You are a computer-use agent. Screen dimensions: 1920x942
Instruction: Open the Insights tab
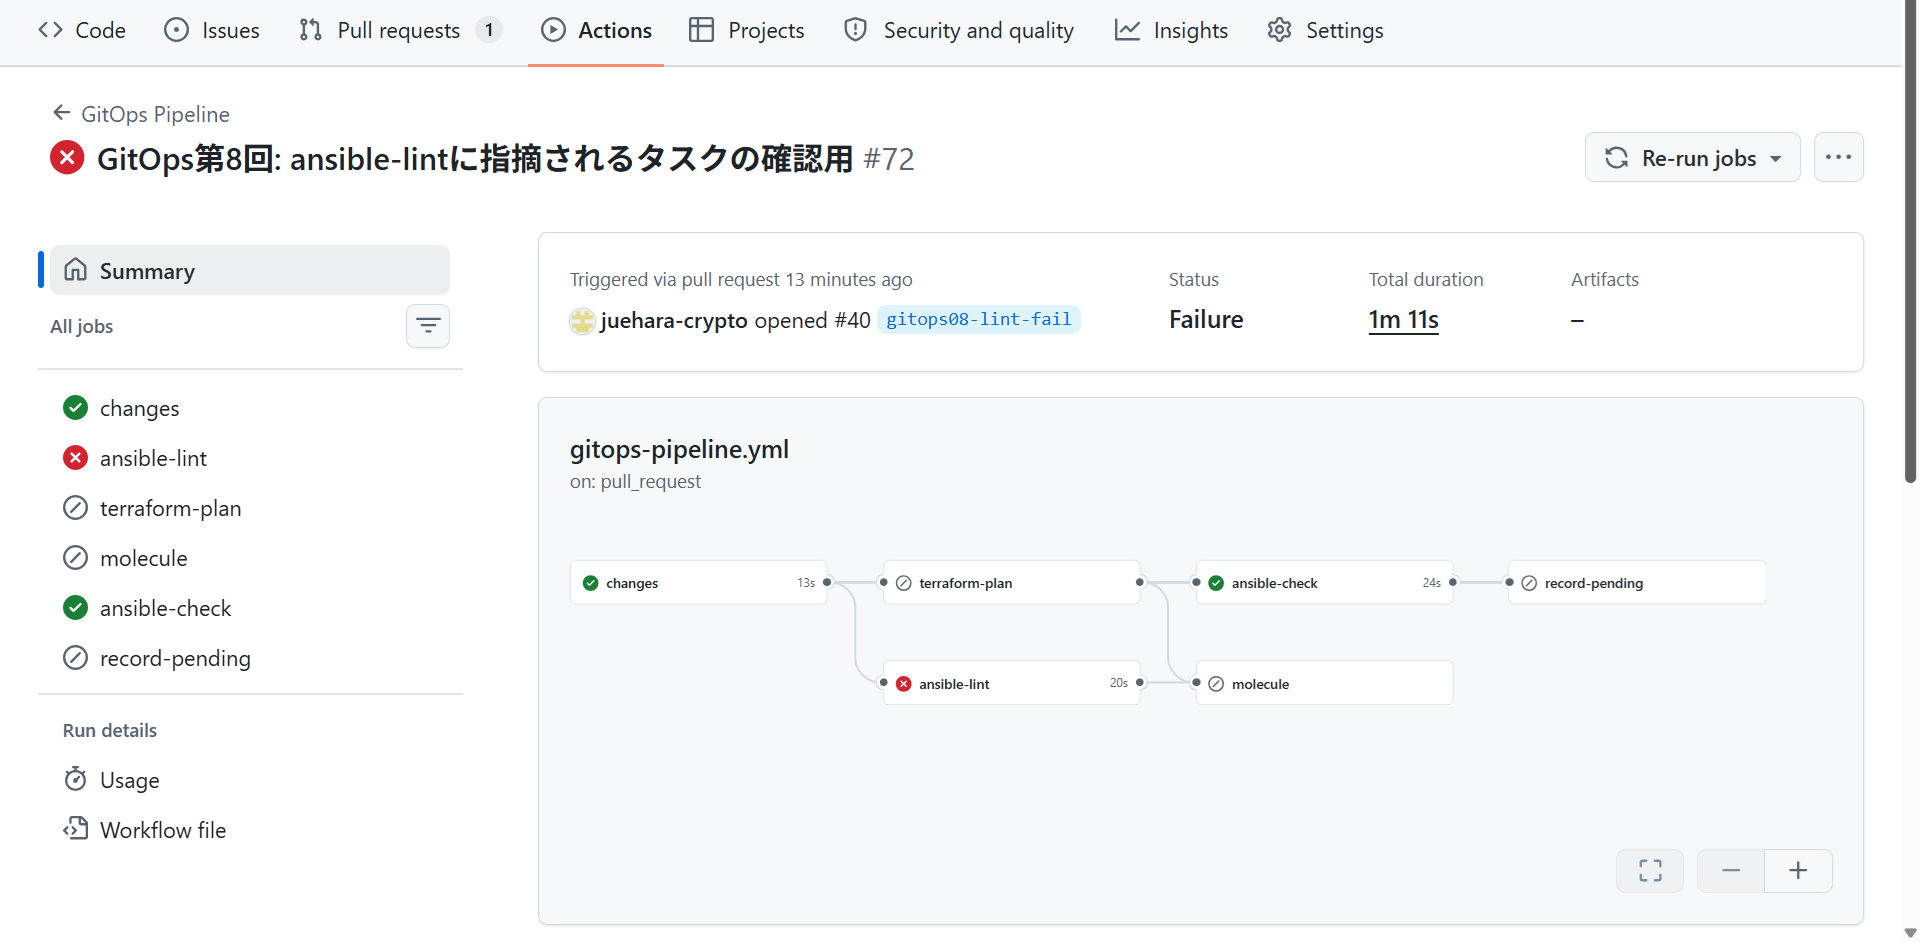pyautogui.click(x=1171, y=30)
